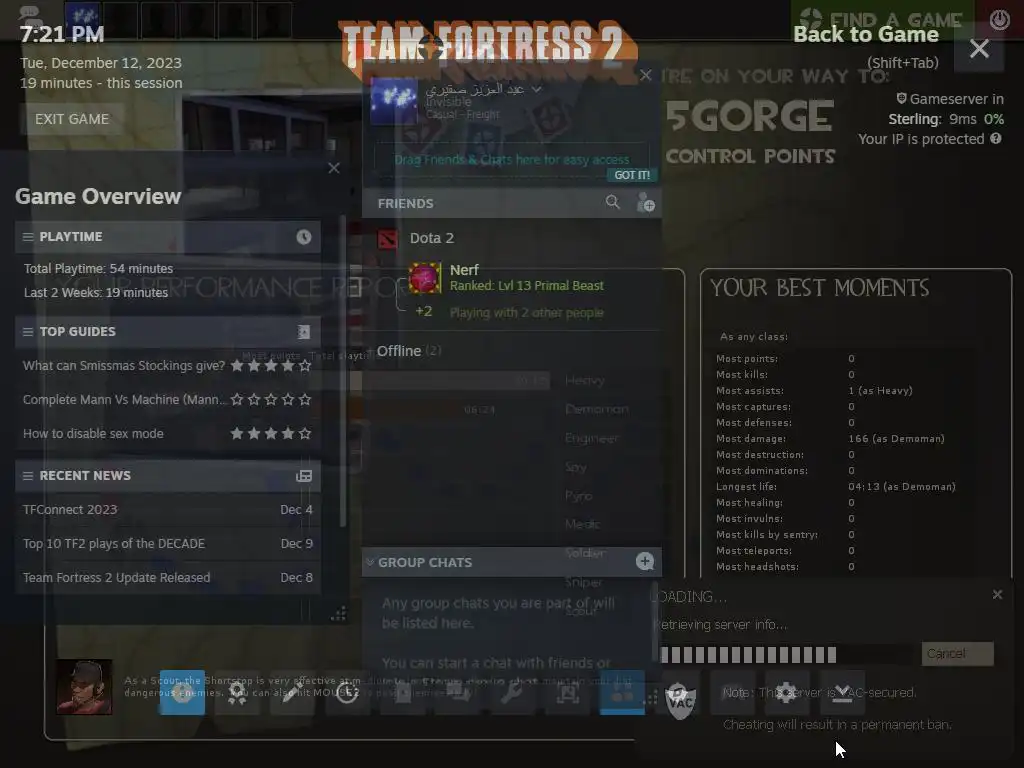
Task: Toggle Friends list icon in overlay toolbar
Action: (x=622, y=693)
